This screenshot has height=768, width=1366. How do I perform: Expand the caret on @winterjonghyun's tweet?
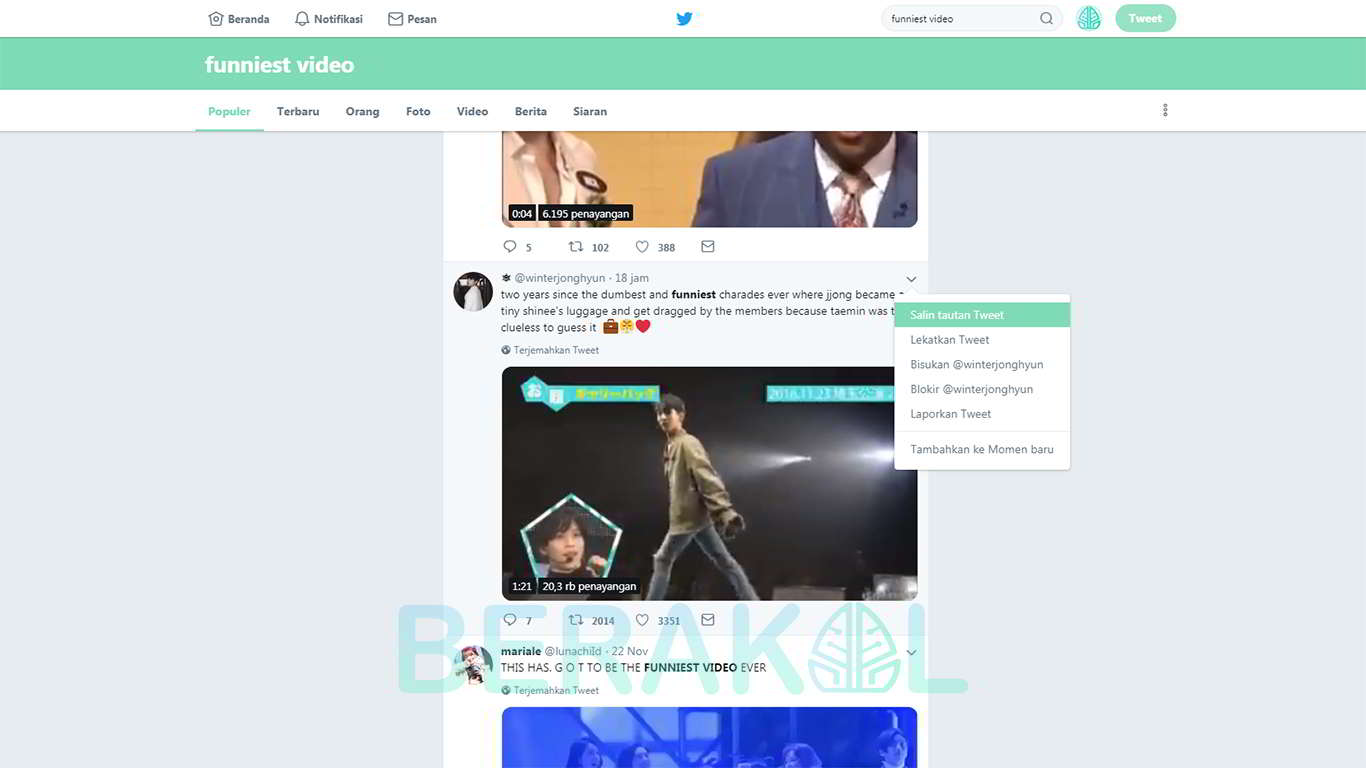click(x=910, y=279)
